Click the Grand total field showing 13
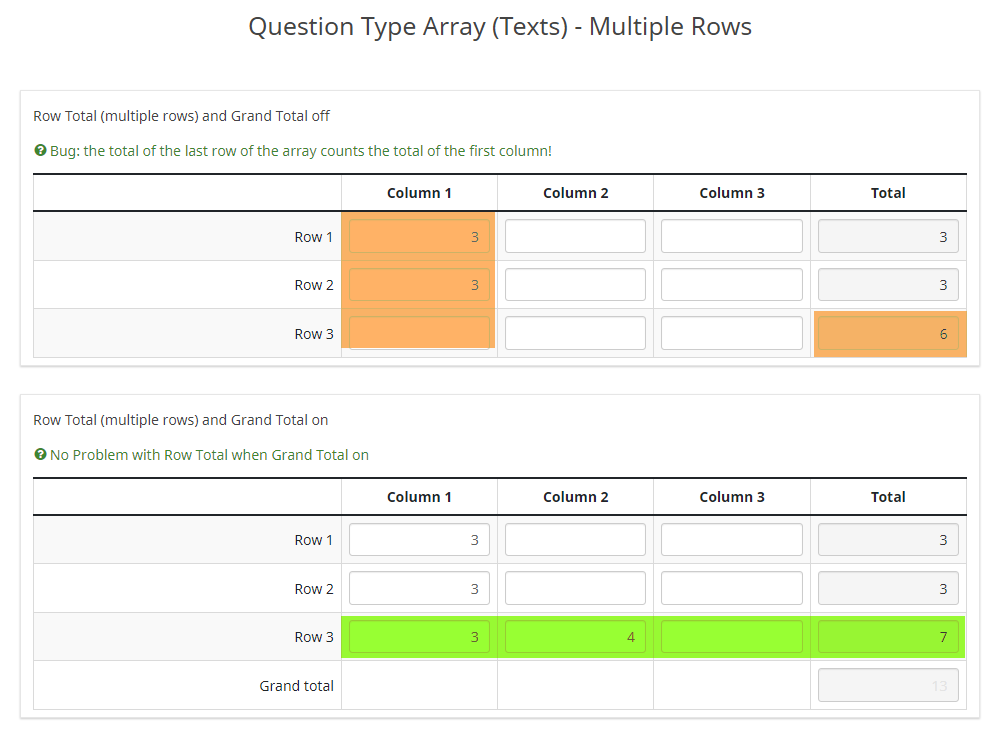The width and height of the screenshot is (1004, 742). click(x=888, y=686)
